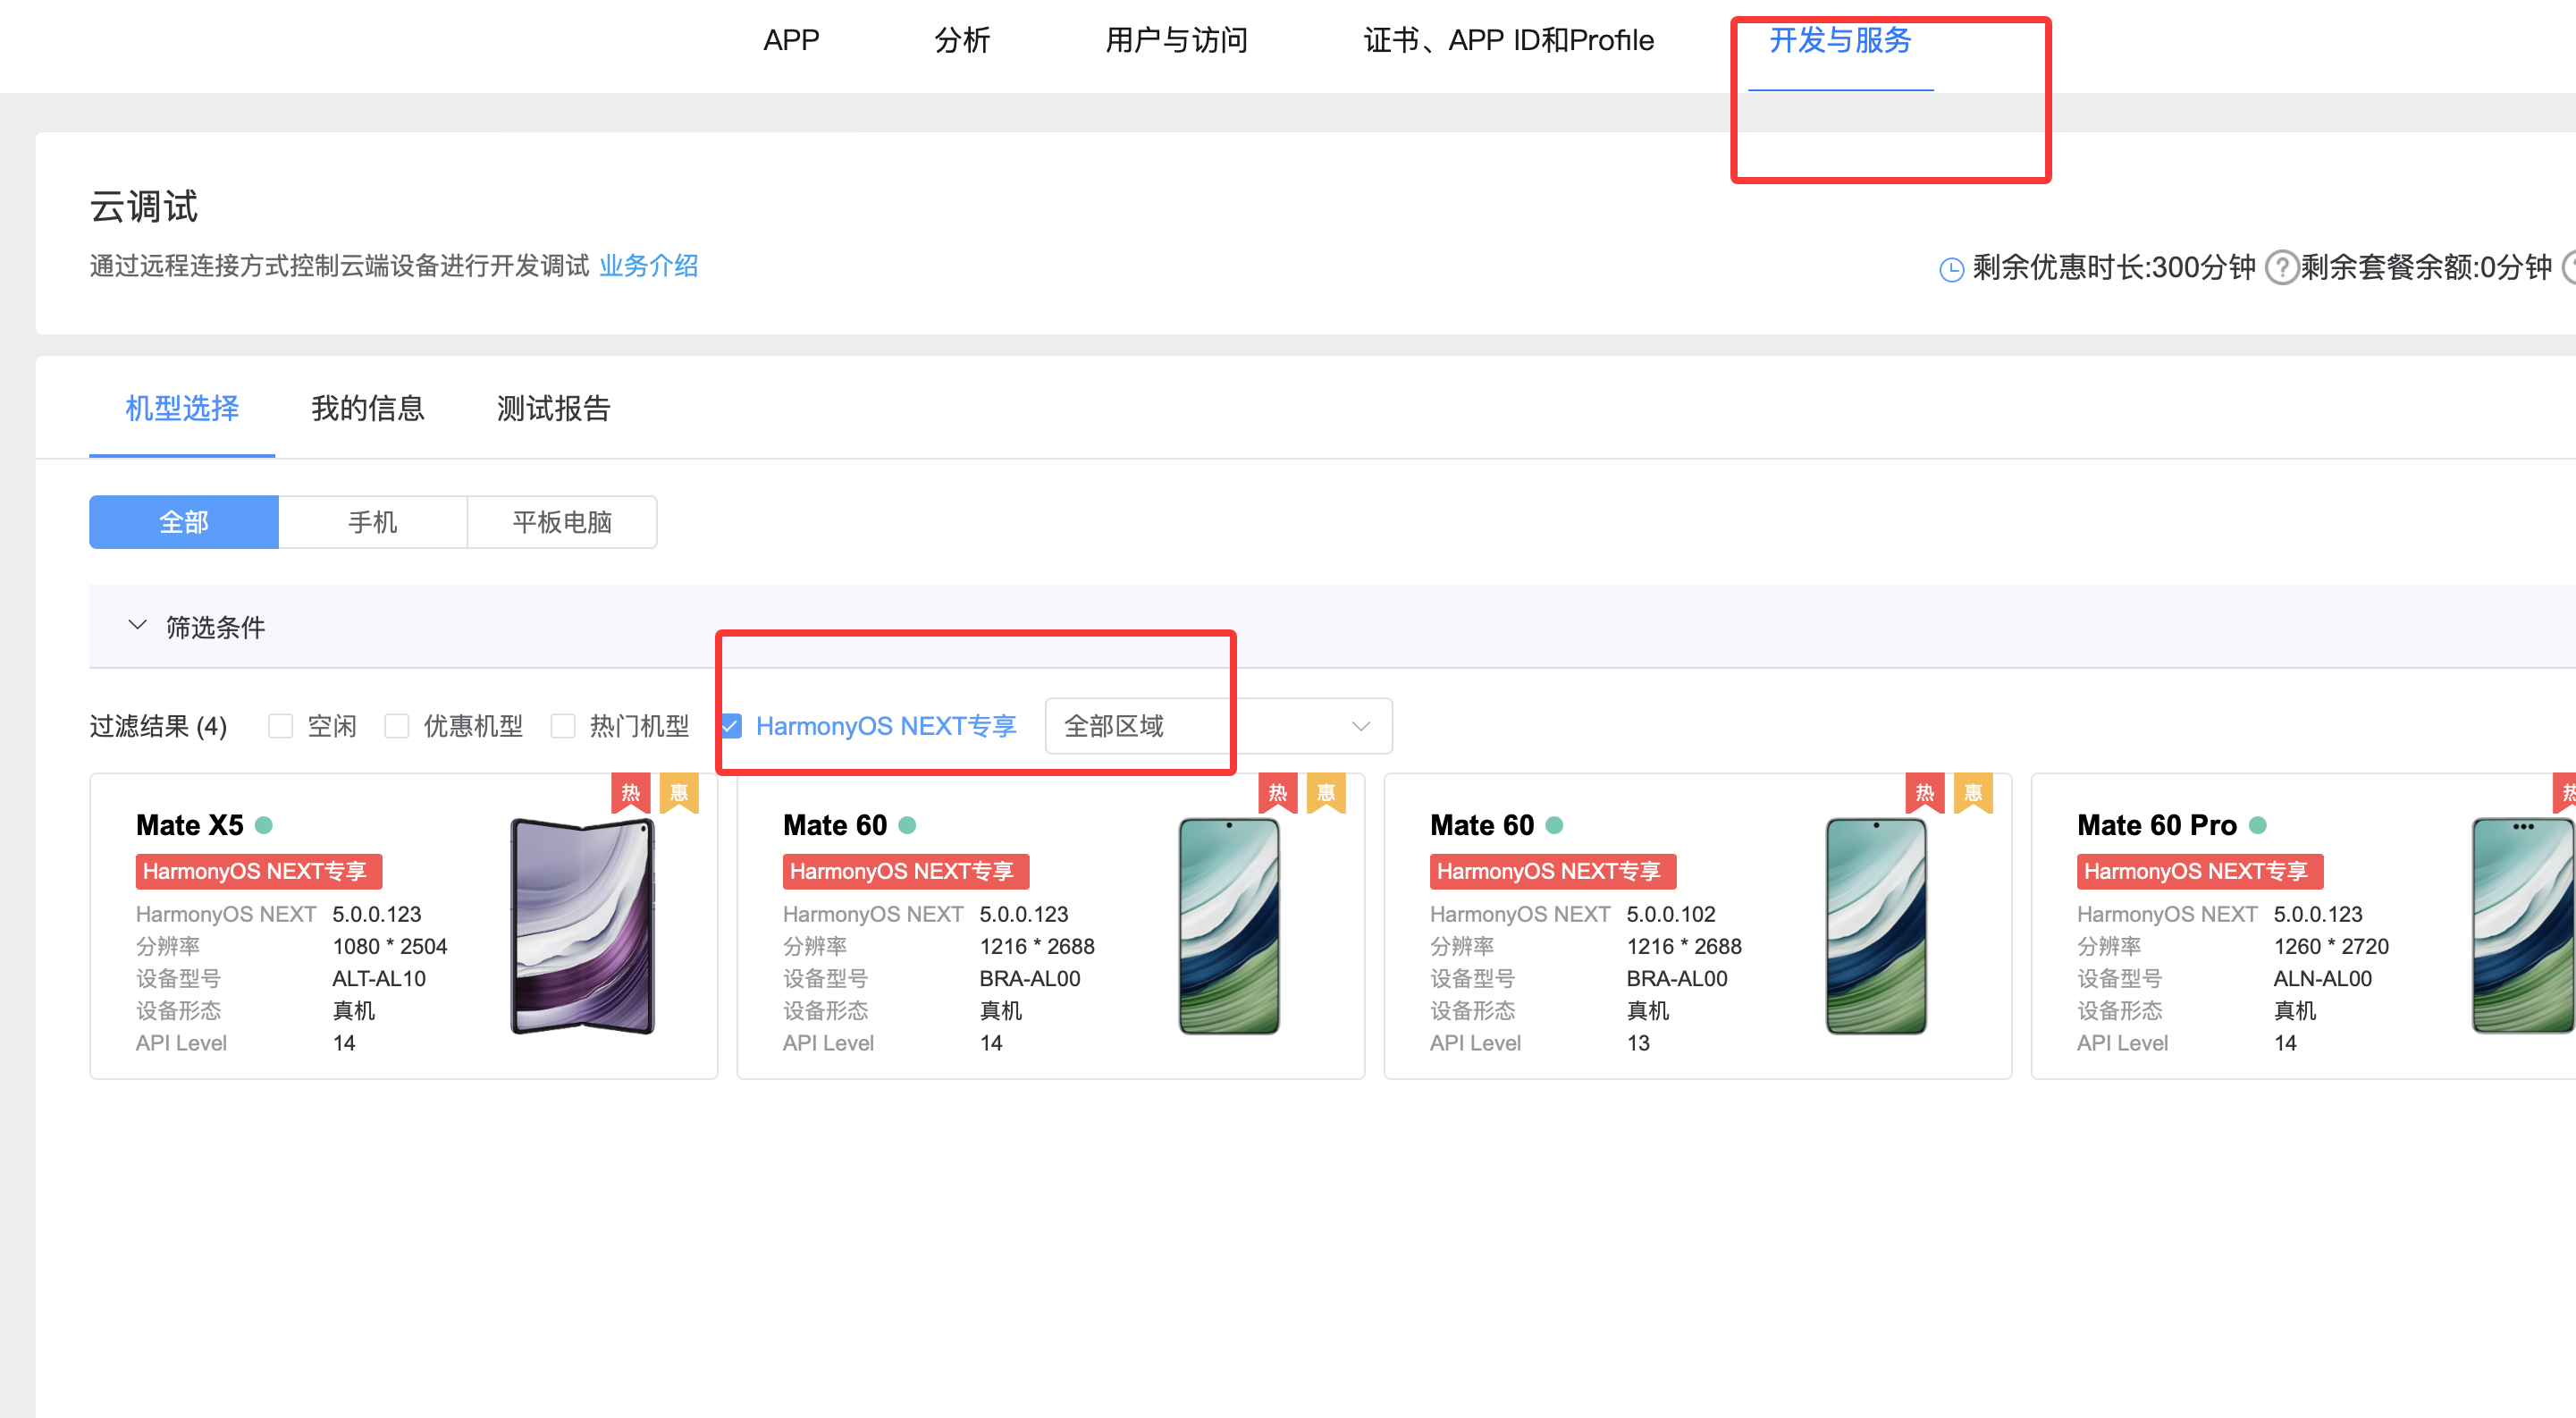Click the Mate X5 card title
Viewport: 2576px width, 1418px height.
(x=190, y=825)
